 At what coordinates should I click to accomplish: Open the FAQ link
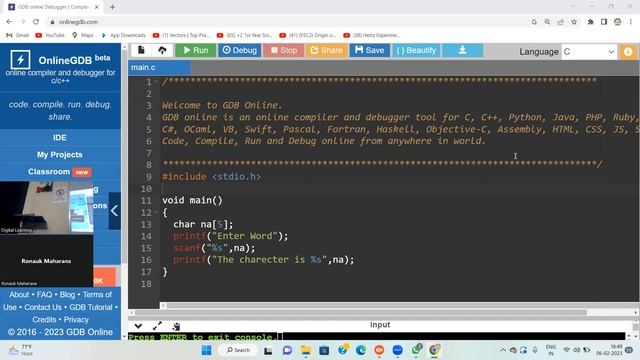44,295
